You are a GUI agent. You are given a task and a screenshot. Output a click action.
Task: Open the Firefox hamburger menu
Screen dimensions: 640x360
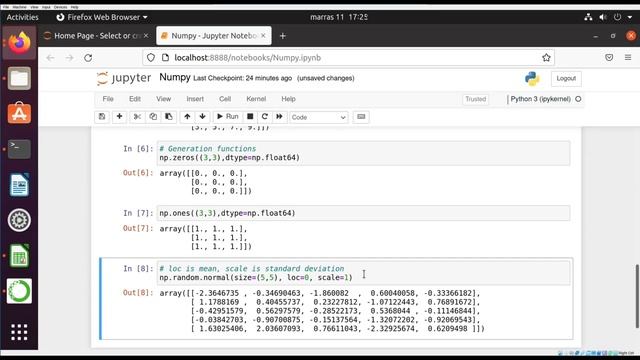pyautogui.click(x=628, y=58)
